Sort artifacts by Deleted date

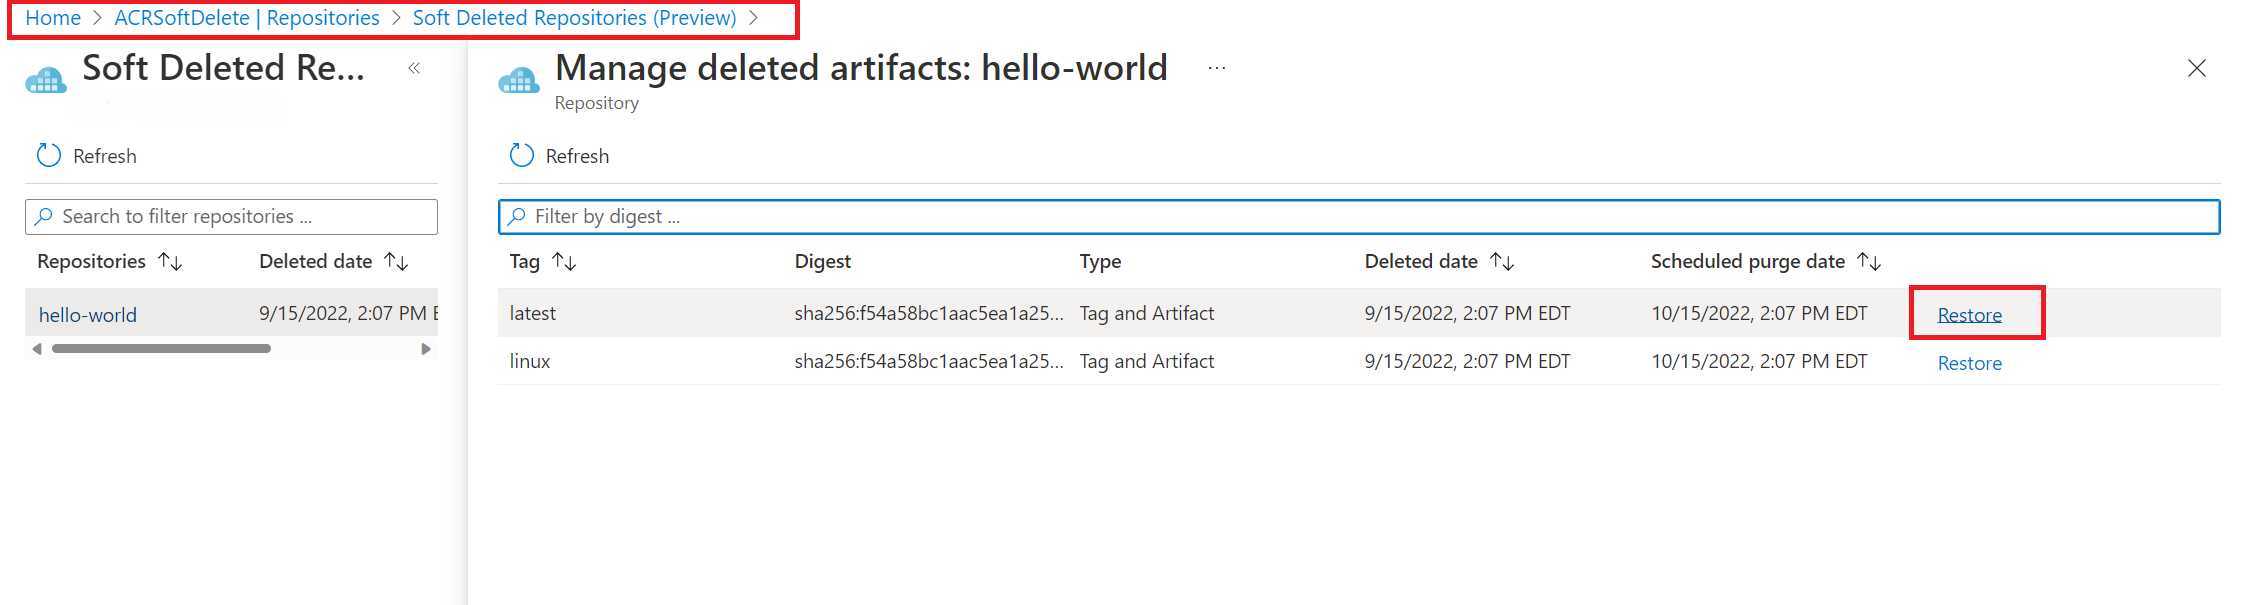point(1502,262)
